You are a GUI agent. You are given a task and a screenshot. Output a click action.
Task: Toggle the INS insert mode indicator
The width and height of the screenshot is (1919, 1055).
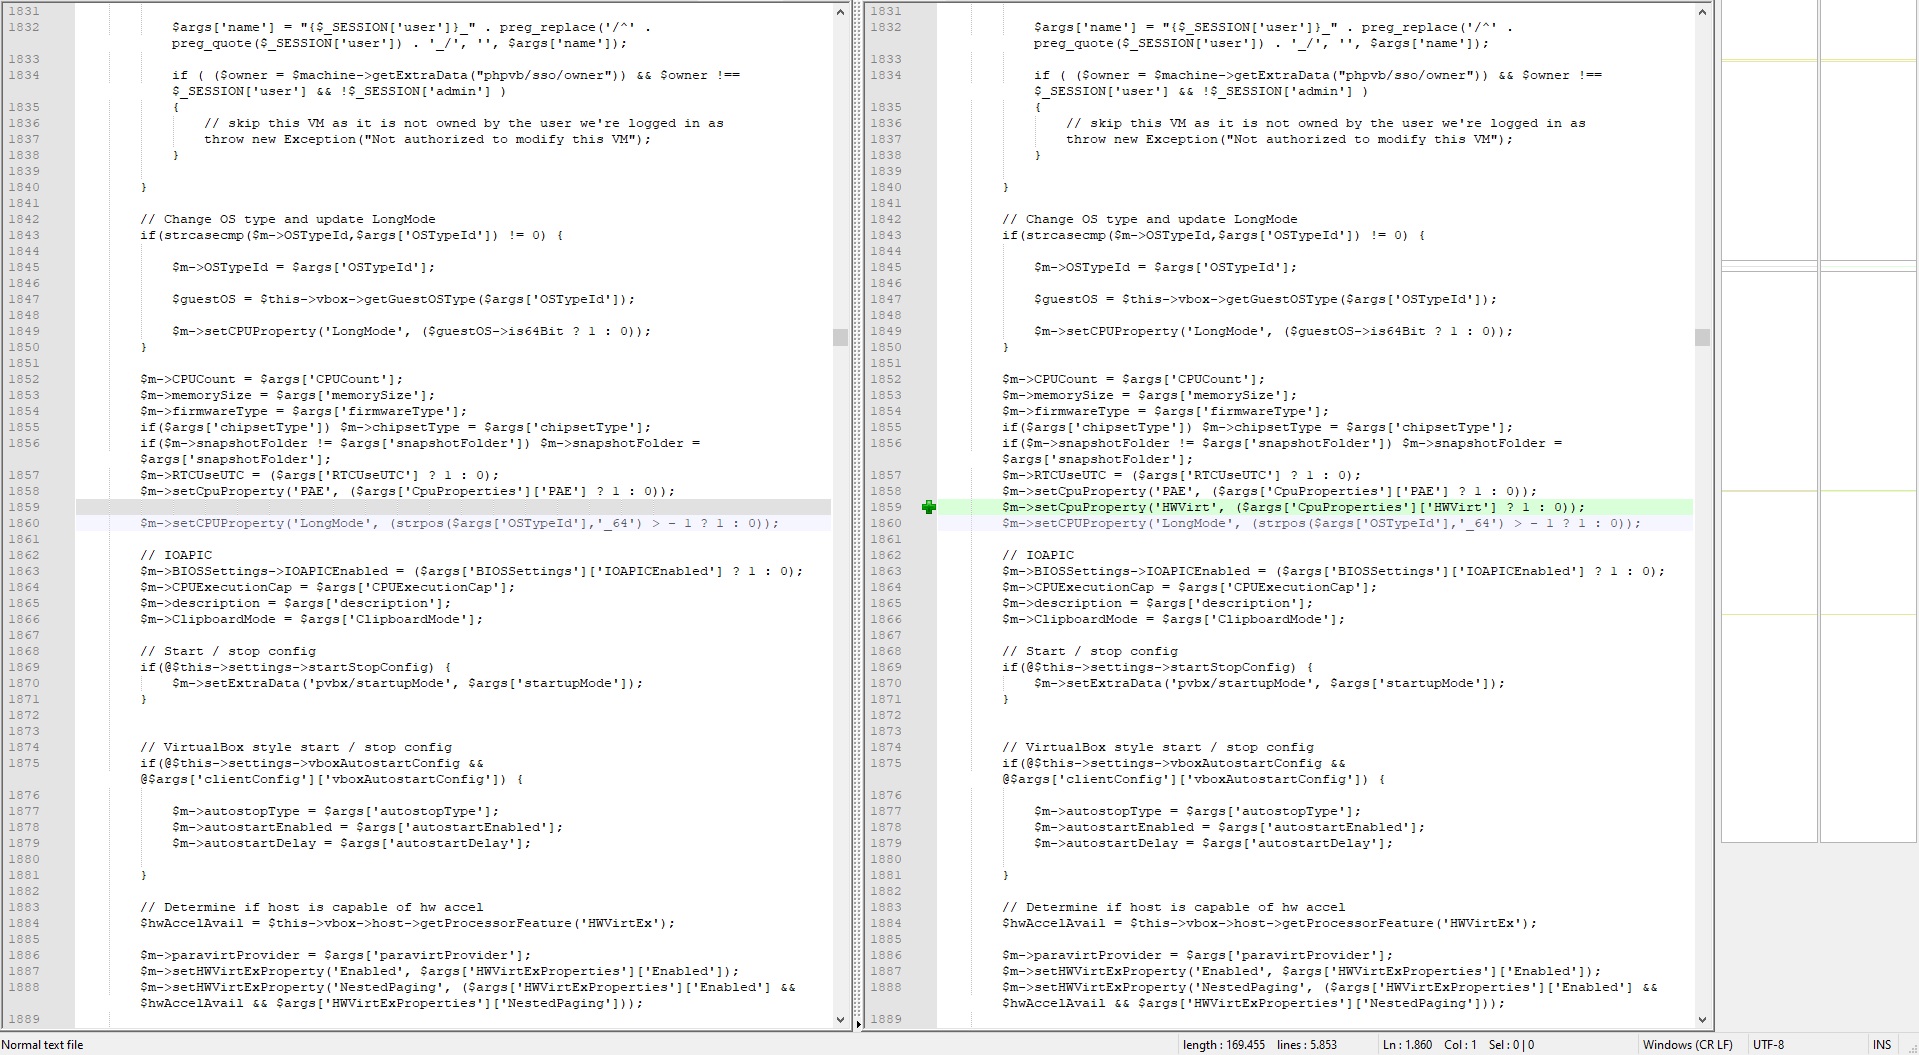1882,1045
